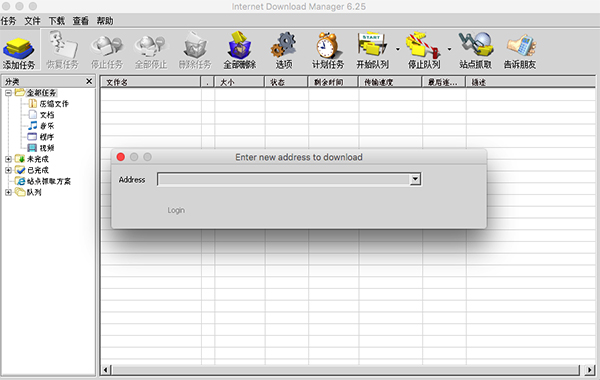Select 视频 category
The image size is (600, 380).
tap(47, 148)
